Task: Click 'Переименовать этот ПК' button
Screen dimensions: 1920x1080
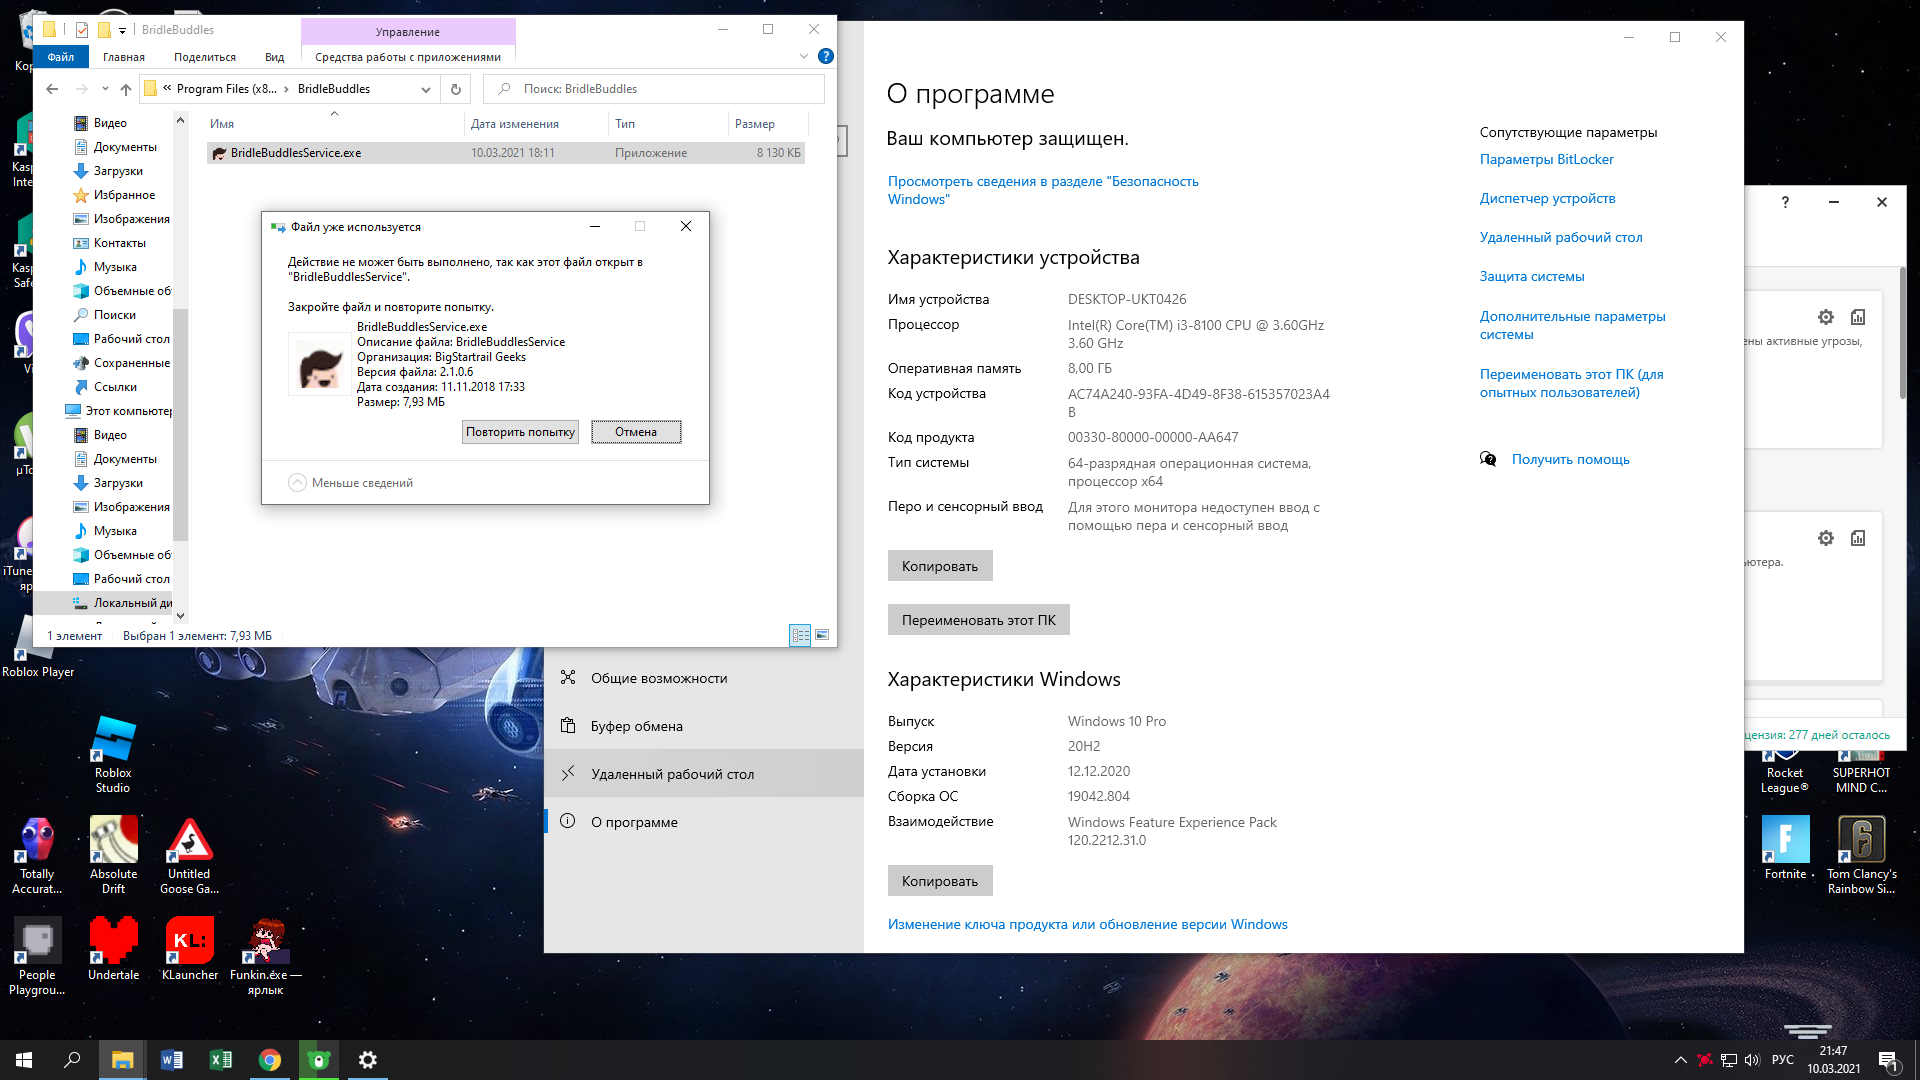Action: click(978, 620)
